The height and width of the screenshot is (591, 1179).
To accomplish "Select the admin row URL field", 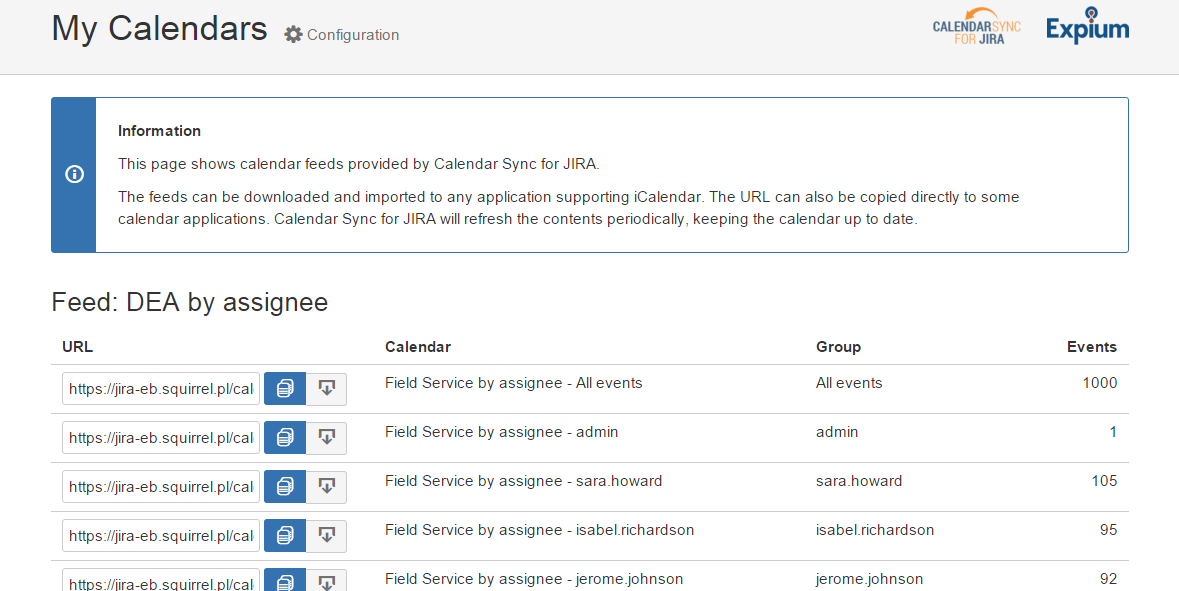I will [161, 438].
